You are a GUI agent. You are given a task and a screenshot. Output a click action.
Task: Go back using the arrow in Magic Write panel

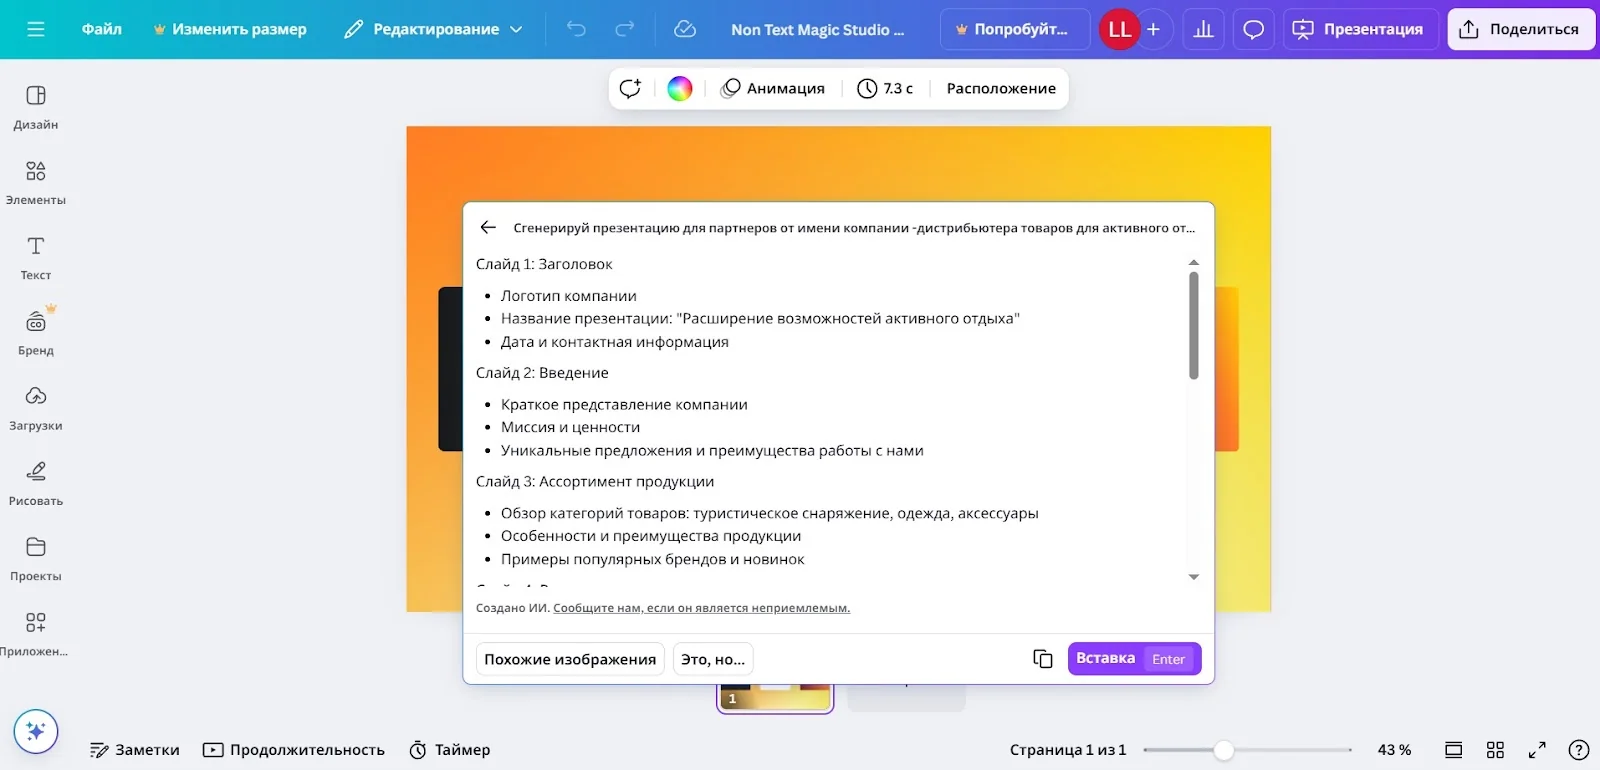pyautogui.click(x=488, y=228)
